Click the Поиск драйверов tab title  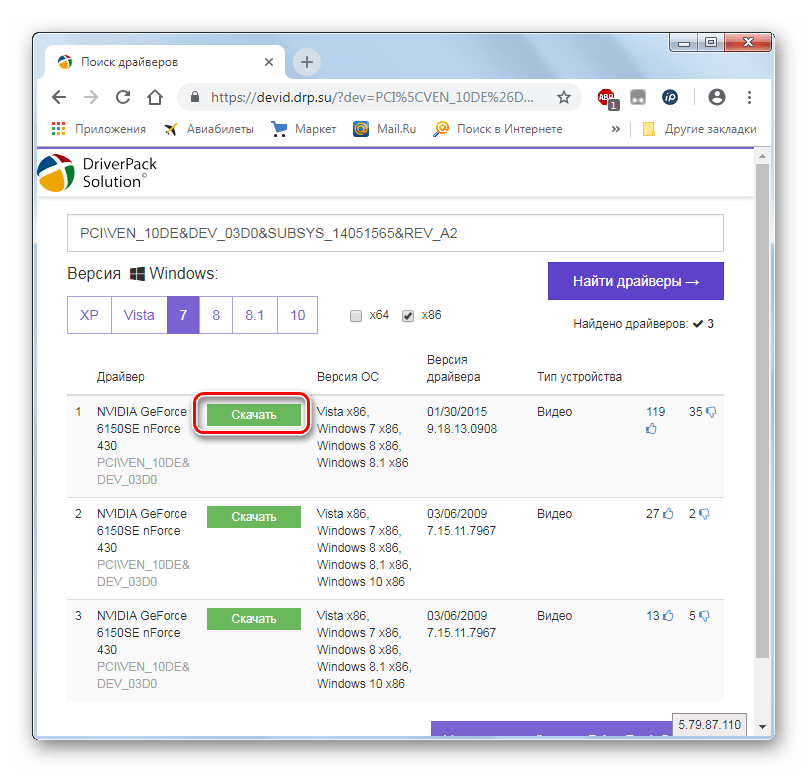click(x=129, y=62)
